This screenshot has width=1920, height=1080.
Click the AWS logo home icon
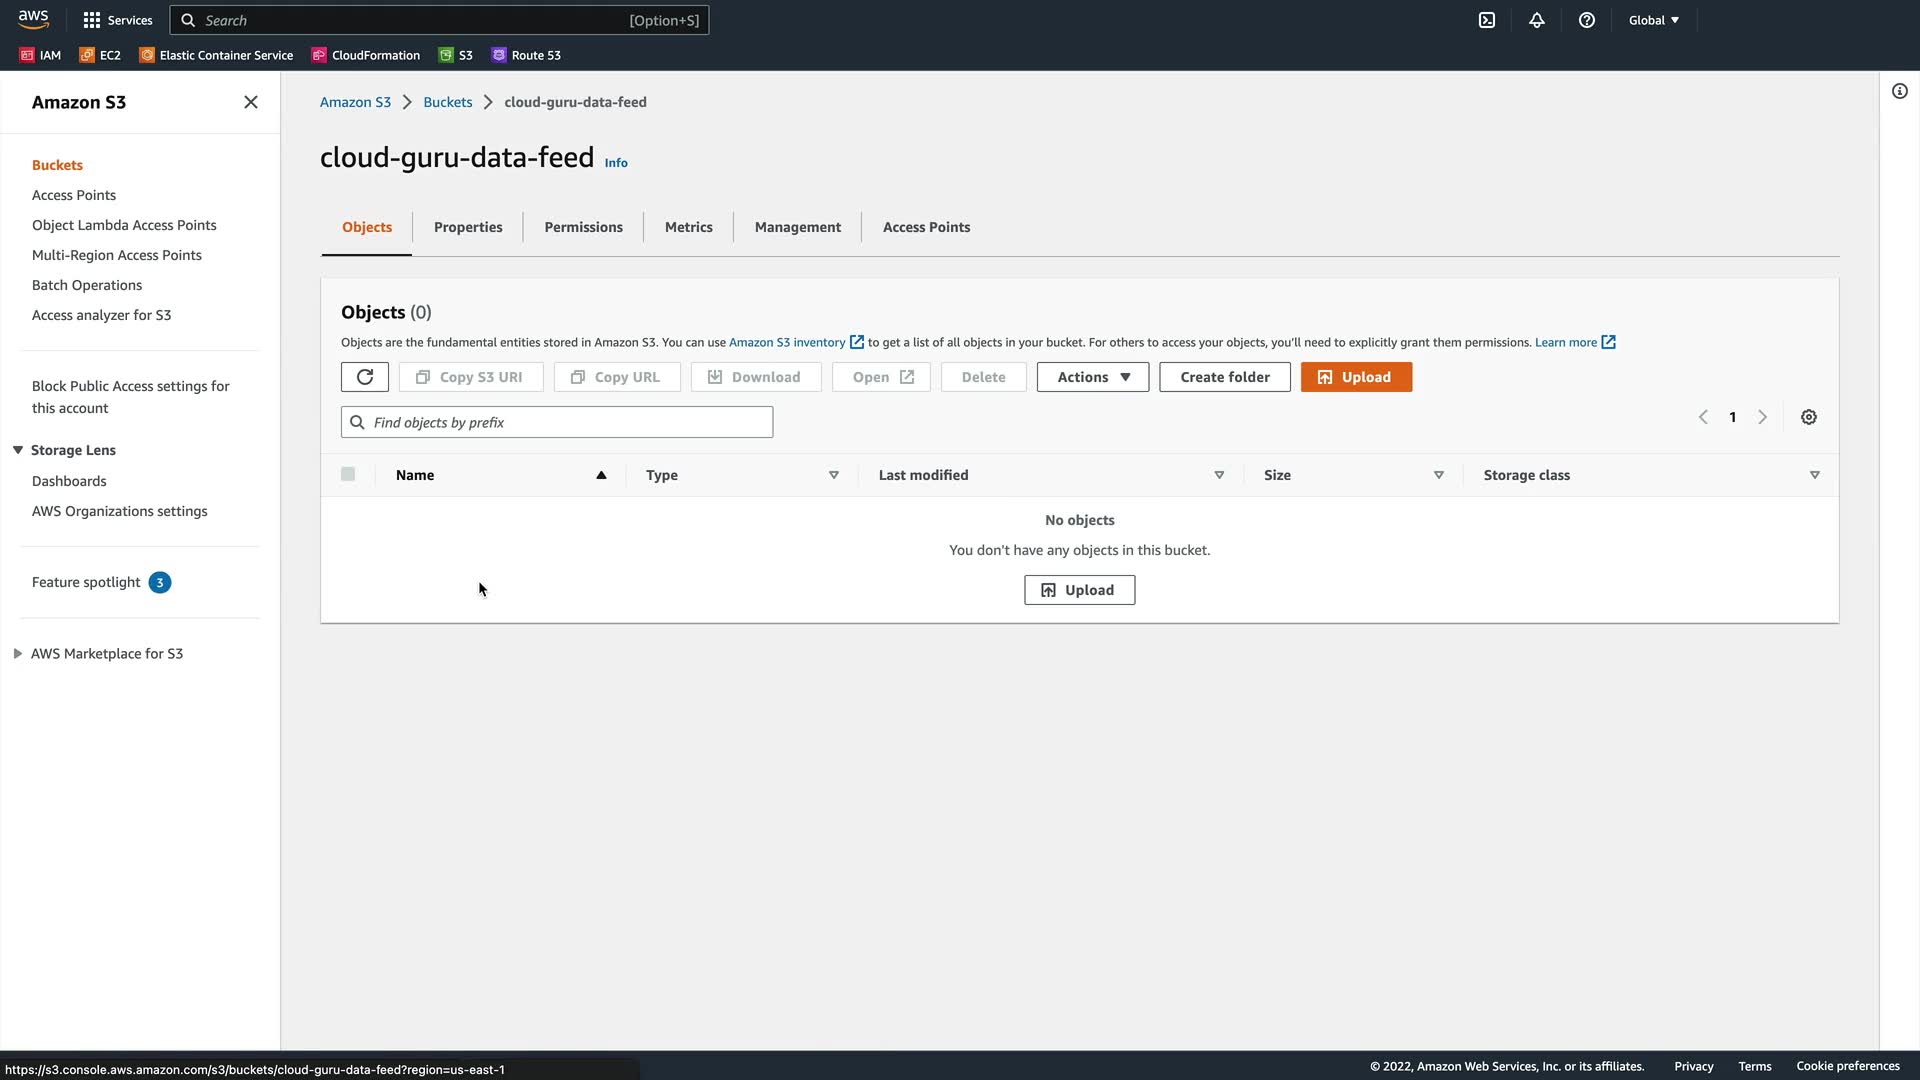tap(33, 19)
